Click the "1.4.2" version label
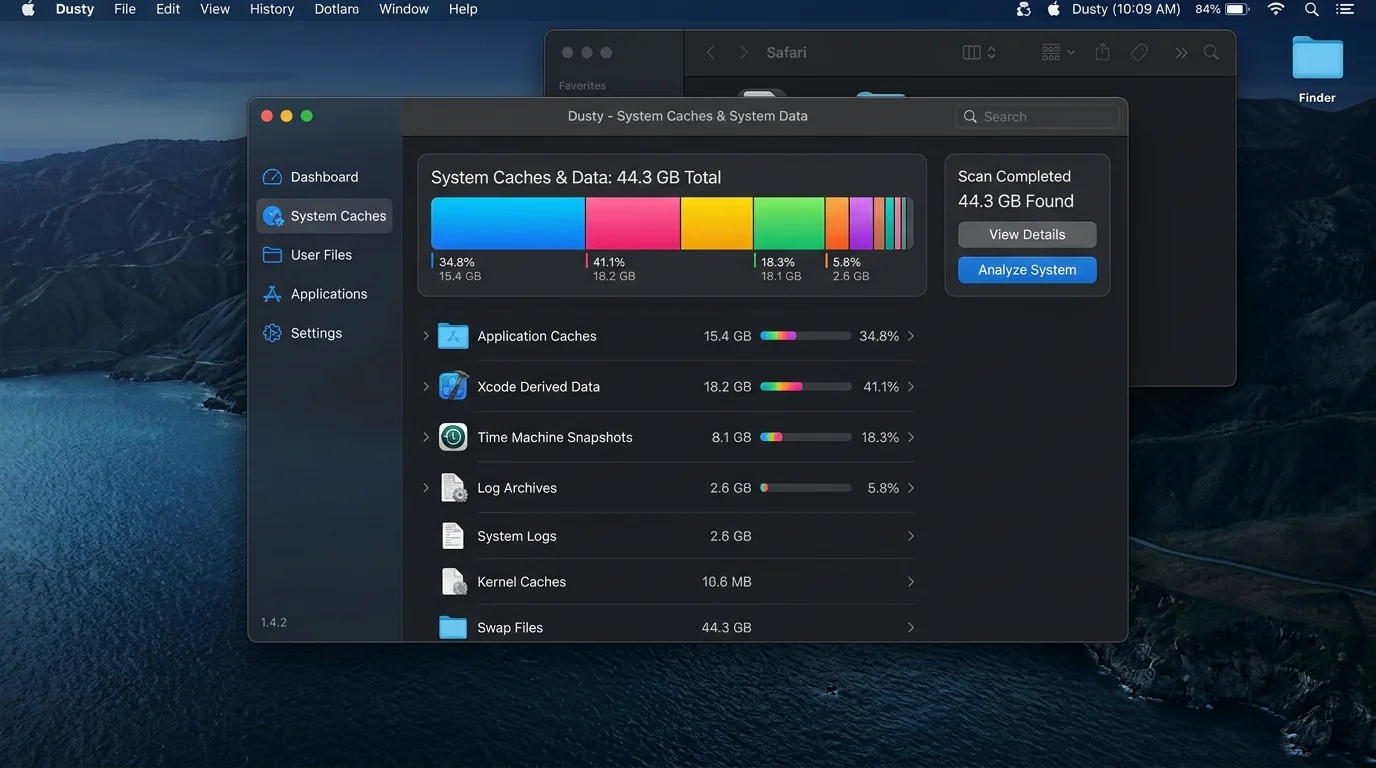Viewport: 1376px width, 768px height. point(274,622)
